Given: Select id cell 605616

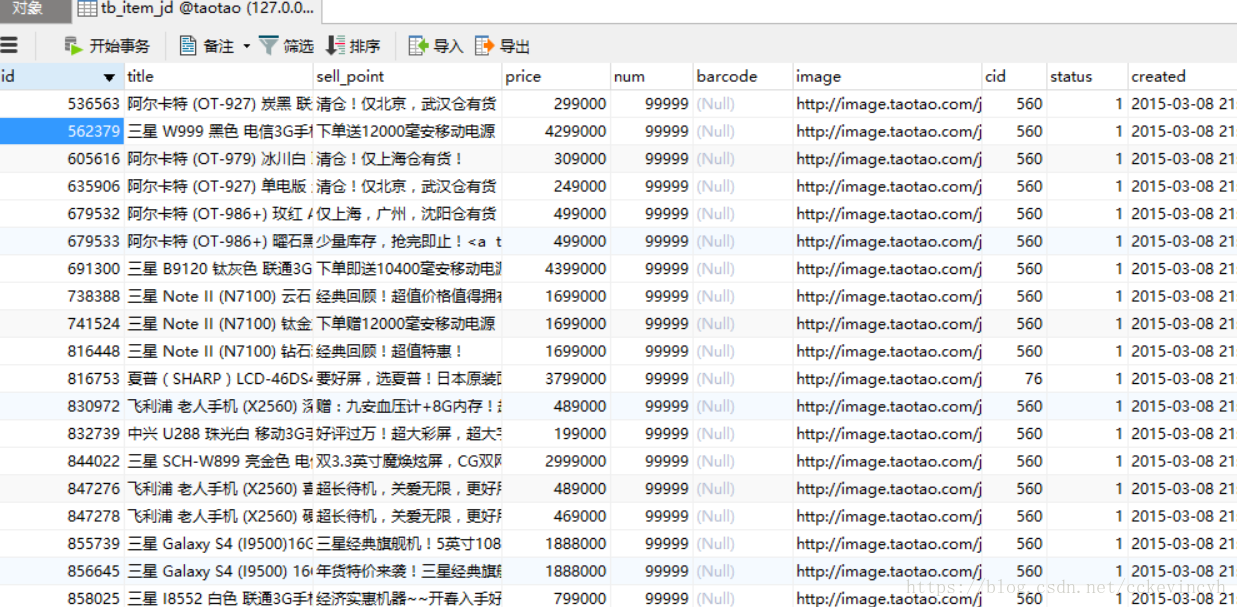Looking at the screenshot, I should [x=62, y=159].
